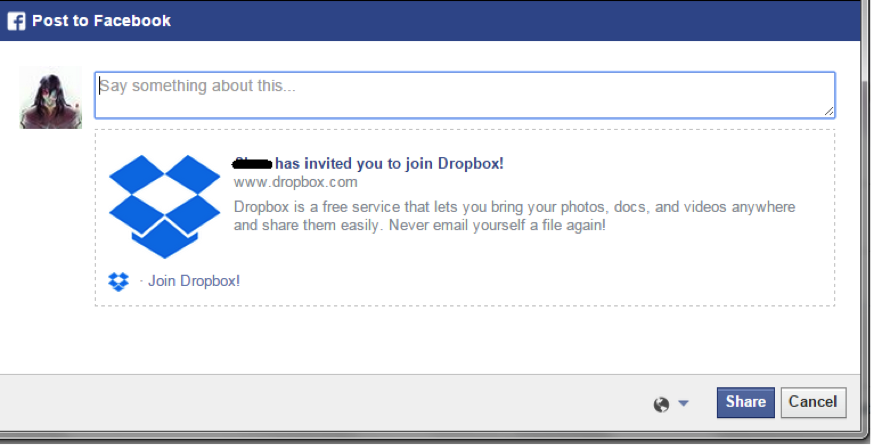Click the www.dropbox.com URL text
This screenshot has width=871, height=445.
(296, 182)
